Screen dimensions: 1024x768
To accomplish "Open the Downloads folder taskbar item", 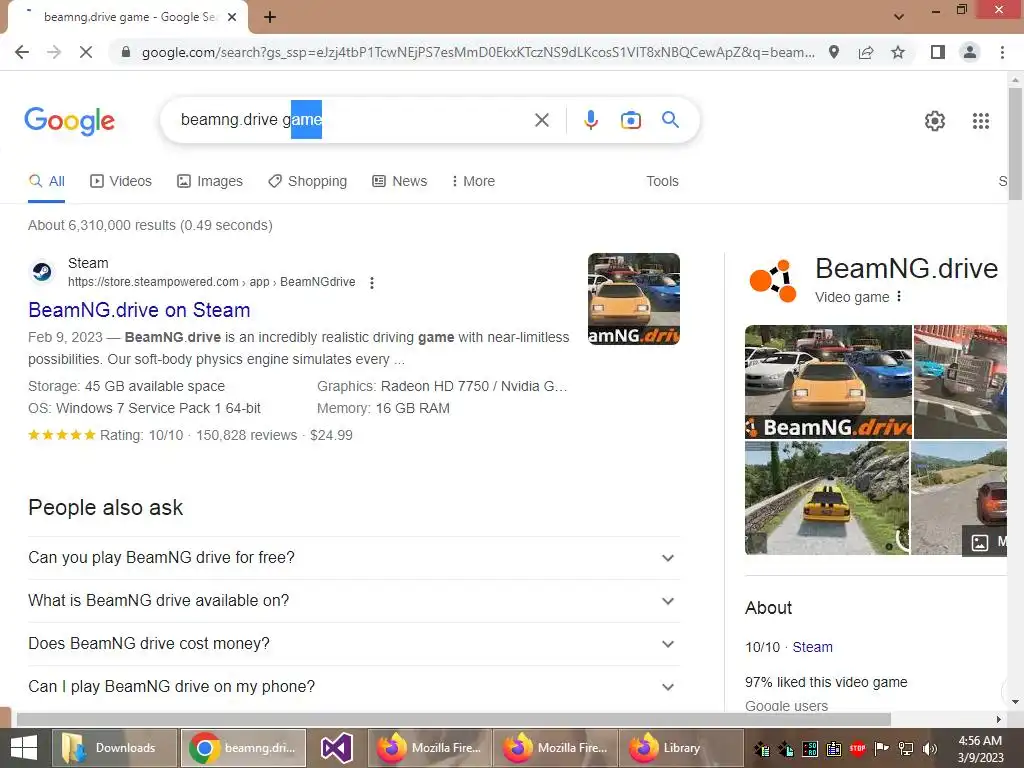I will [x=114, y=748].
